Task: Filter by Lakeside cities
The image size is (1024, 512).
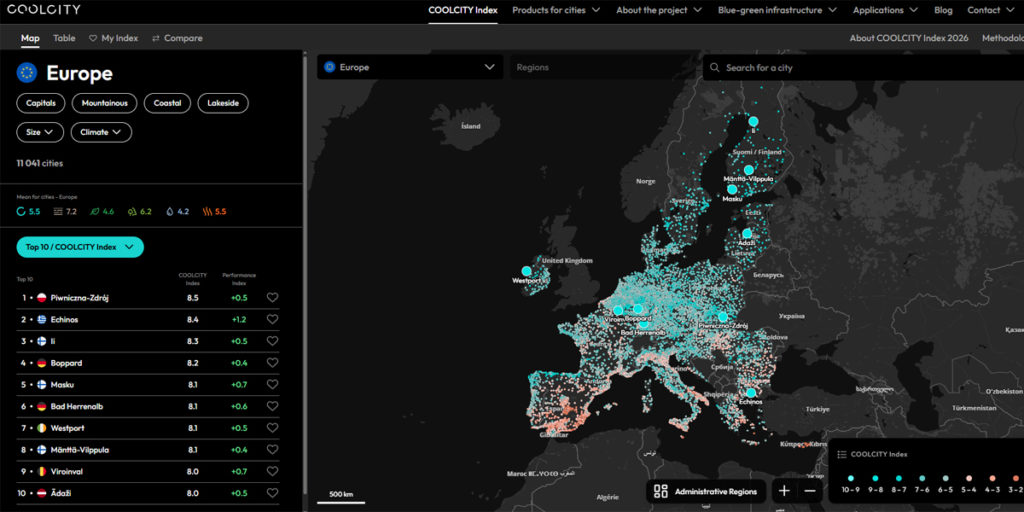Action: tap(223, 103)
